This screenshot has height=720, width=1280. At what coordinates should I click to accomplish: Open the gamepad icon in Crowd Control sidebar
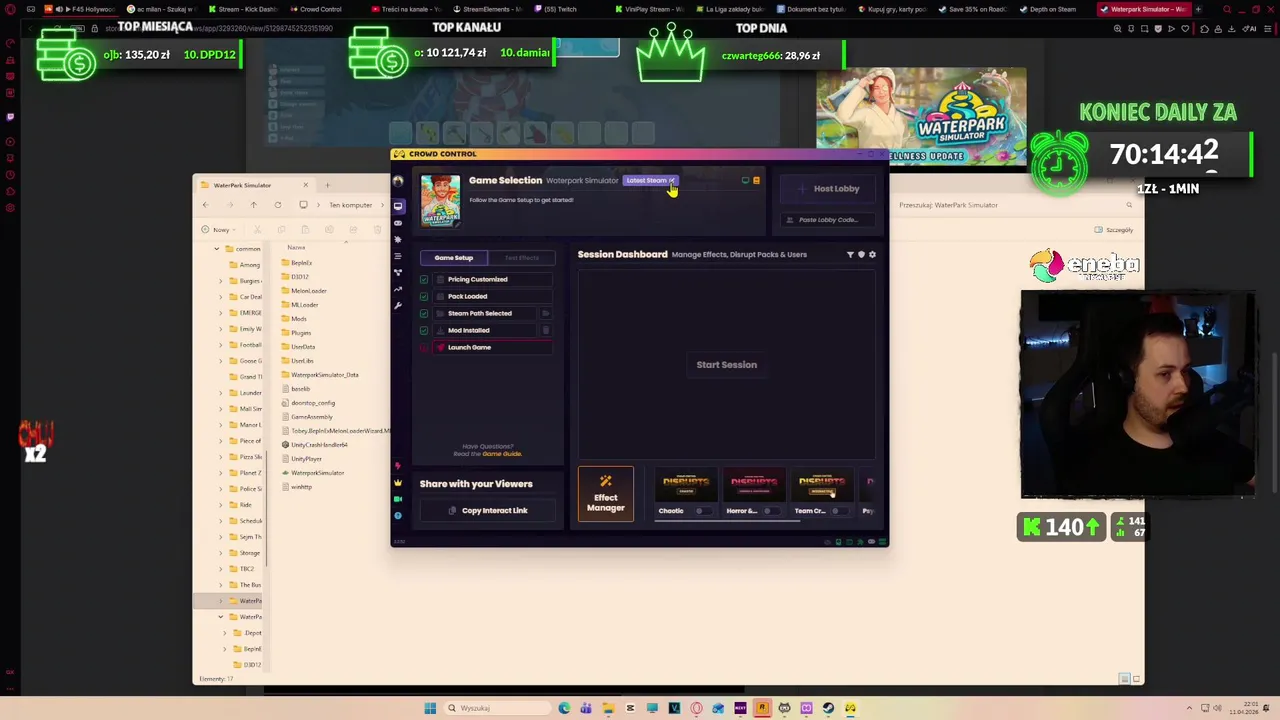[398, 223]
